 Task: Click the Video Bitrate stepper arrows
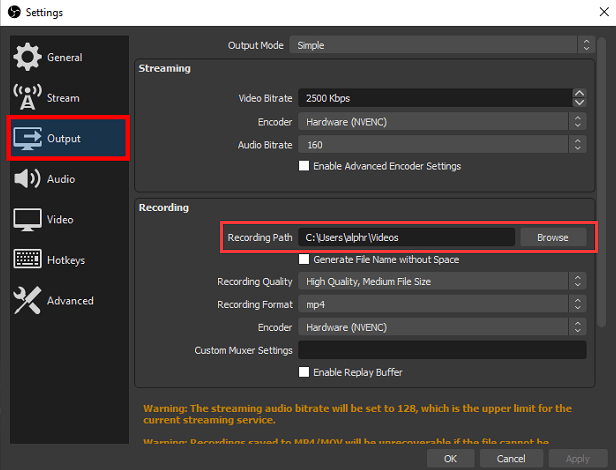[578, 98]
